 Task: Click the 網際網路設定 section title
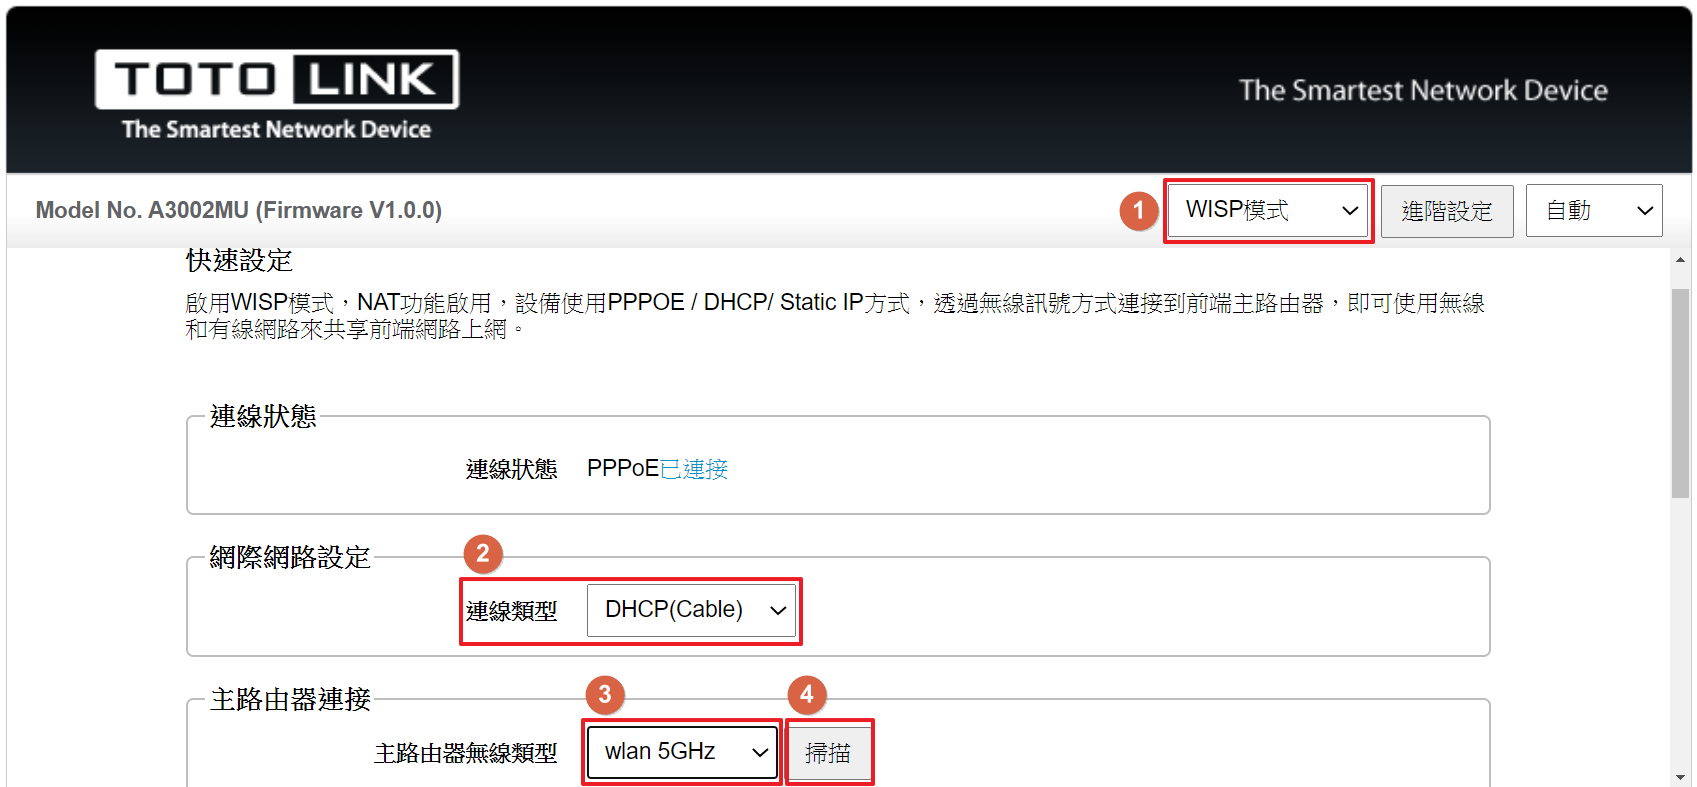(290, 557)
